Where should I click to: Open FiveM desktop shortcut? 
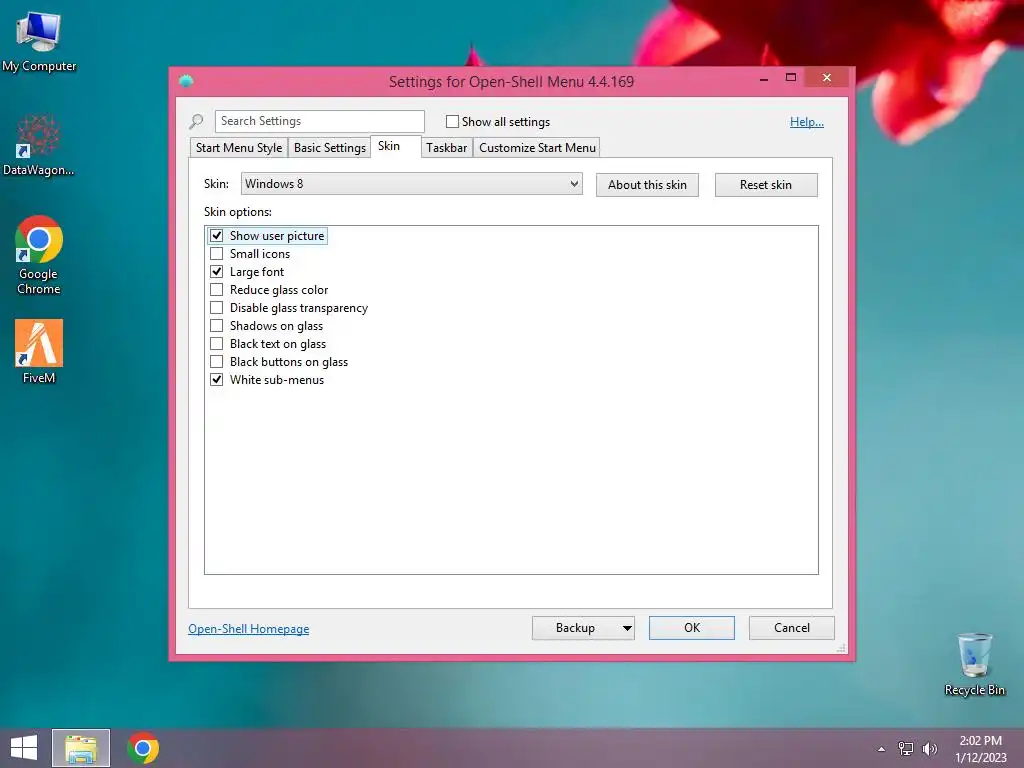[x=39, y=351]
